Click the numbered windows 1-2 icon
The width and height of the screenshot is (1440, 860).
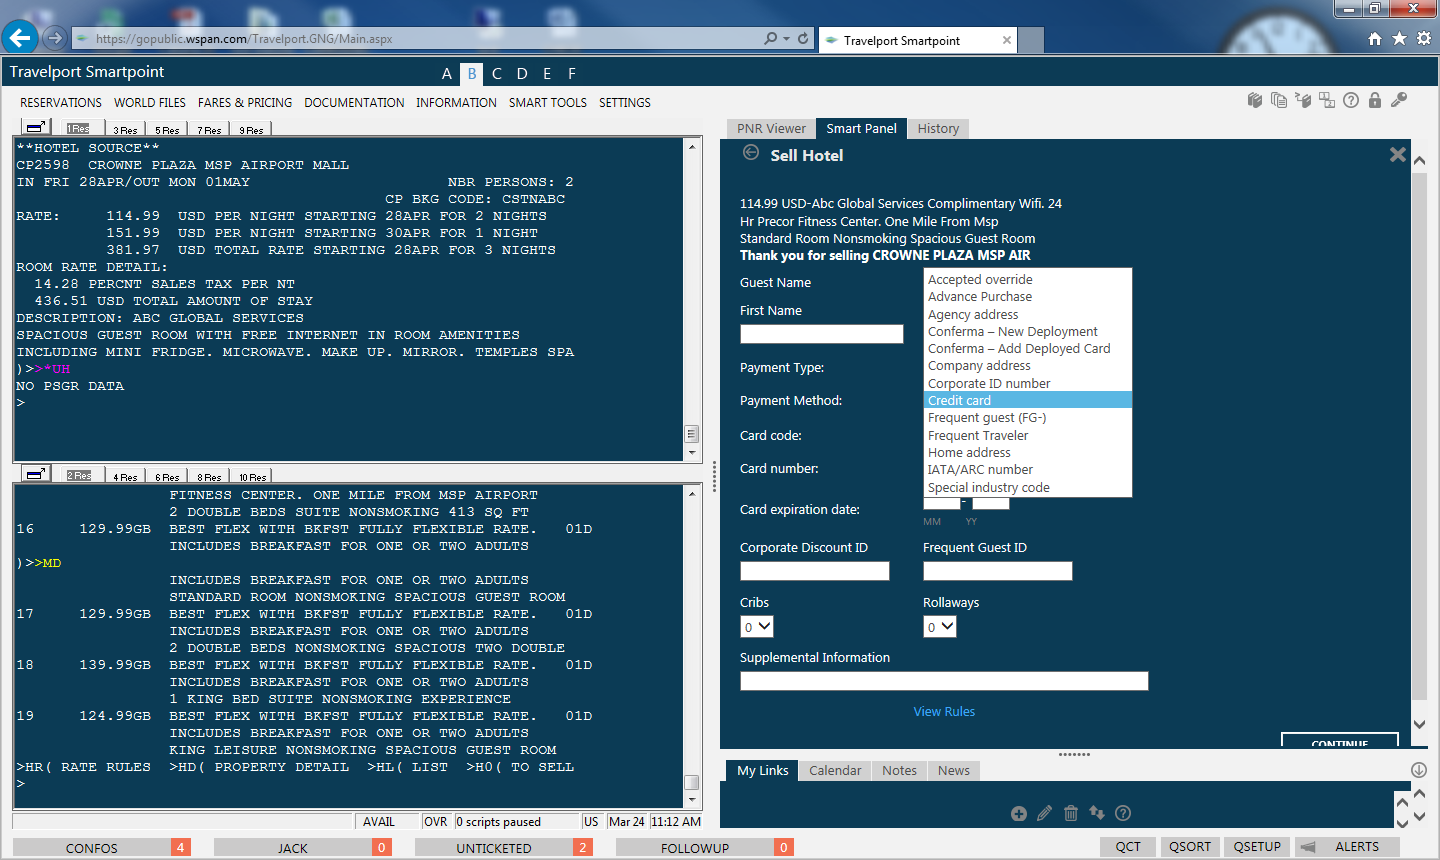tap(1327, 100)
